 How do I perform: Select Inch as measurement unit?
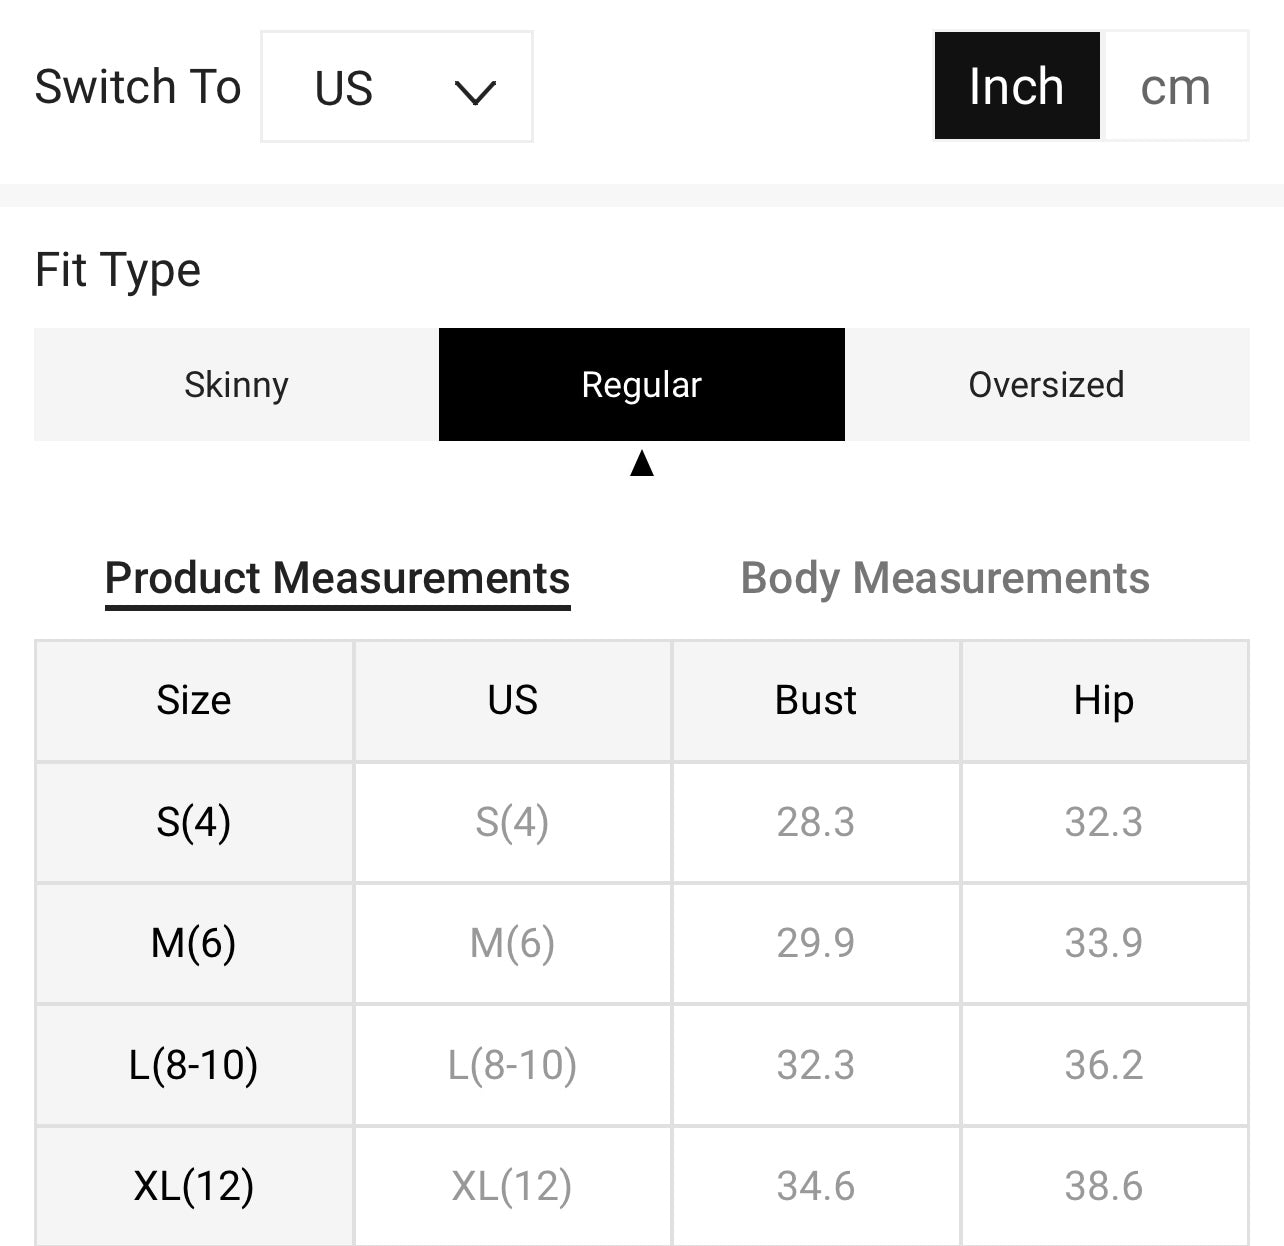[1016, 87]
